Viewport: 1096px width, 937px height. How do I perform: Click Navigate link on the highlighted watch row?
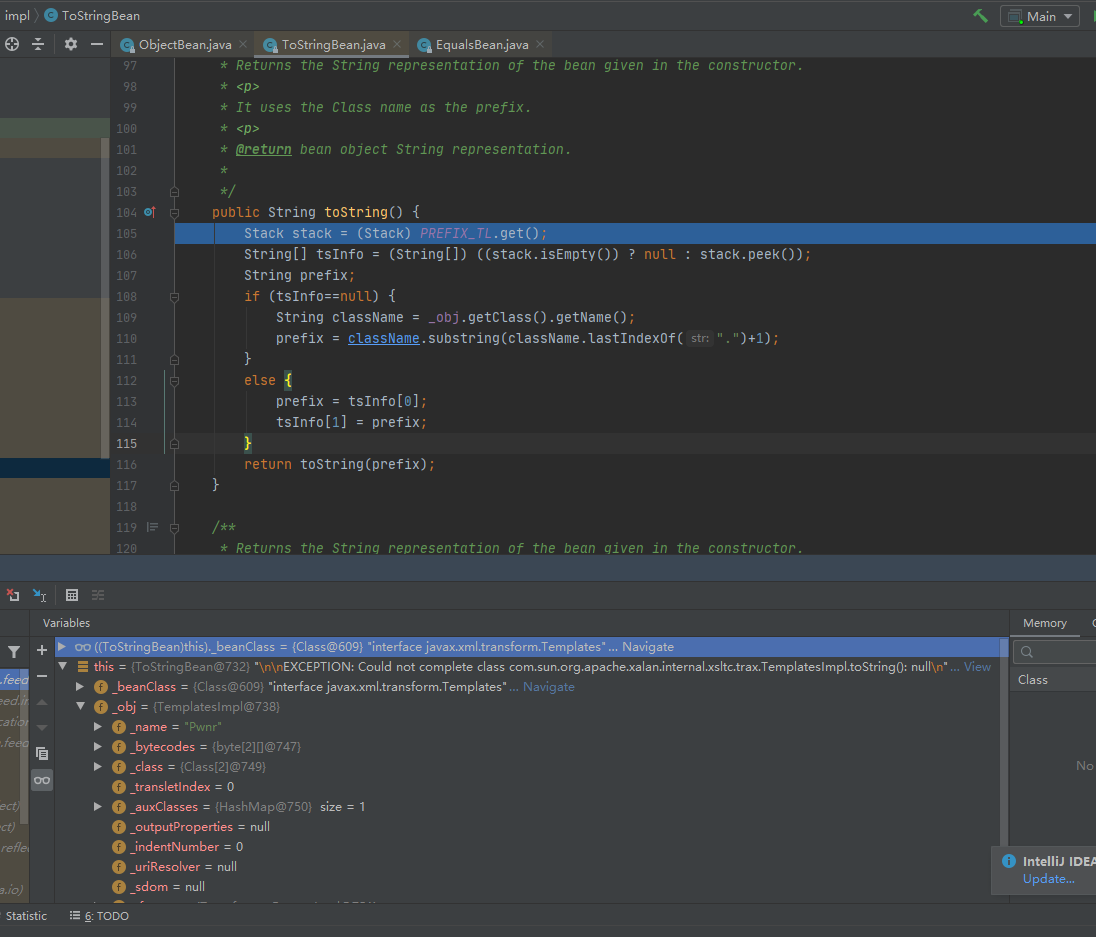647,647
